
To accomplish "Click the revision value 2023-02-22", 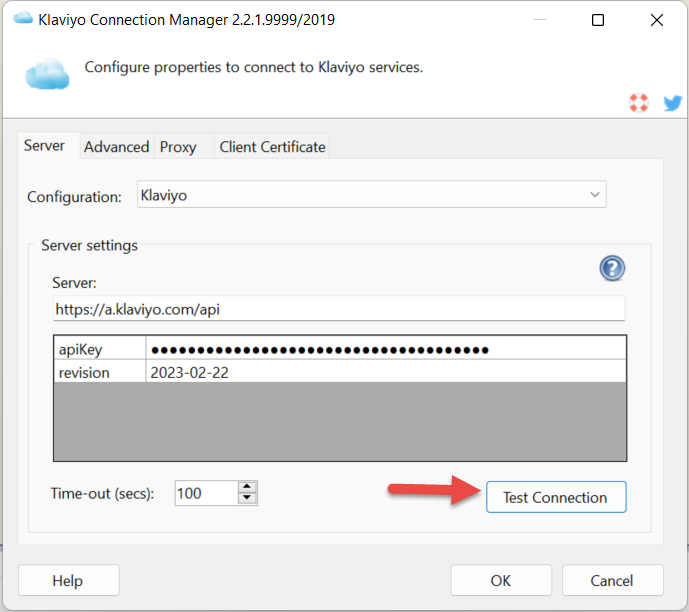I will tap(386, 372).
